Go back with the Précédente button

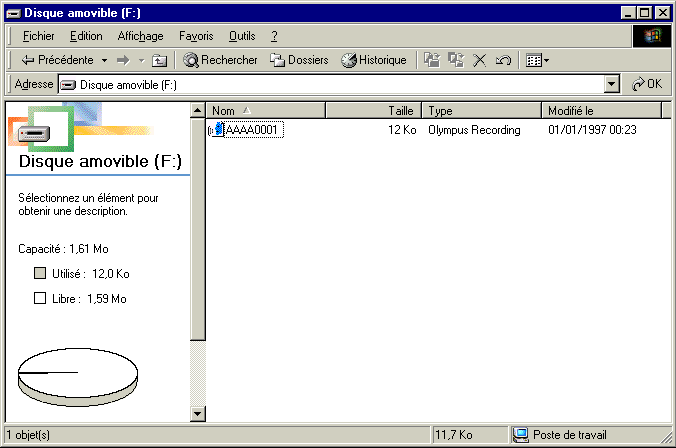coord(57,60)
